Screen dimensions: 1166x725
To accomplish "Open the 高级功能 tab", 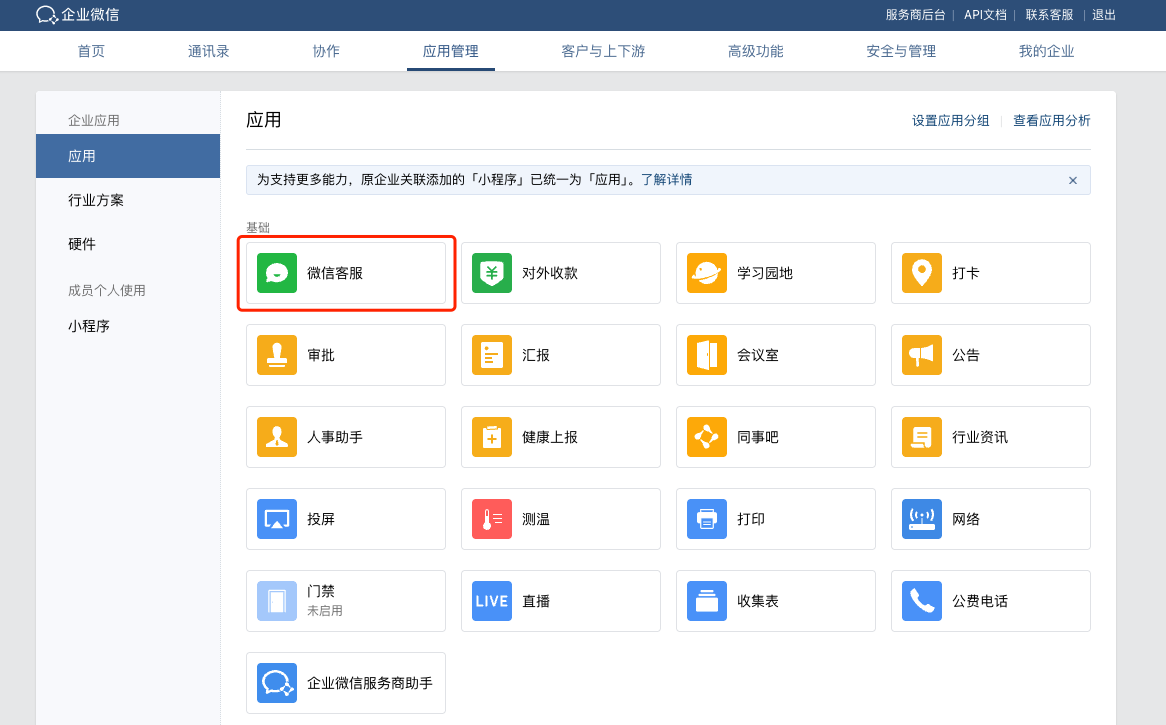I will click(756, 51).
